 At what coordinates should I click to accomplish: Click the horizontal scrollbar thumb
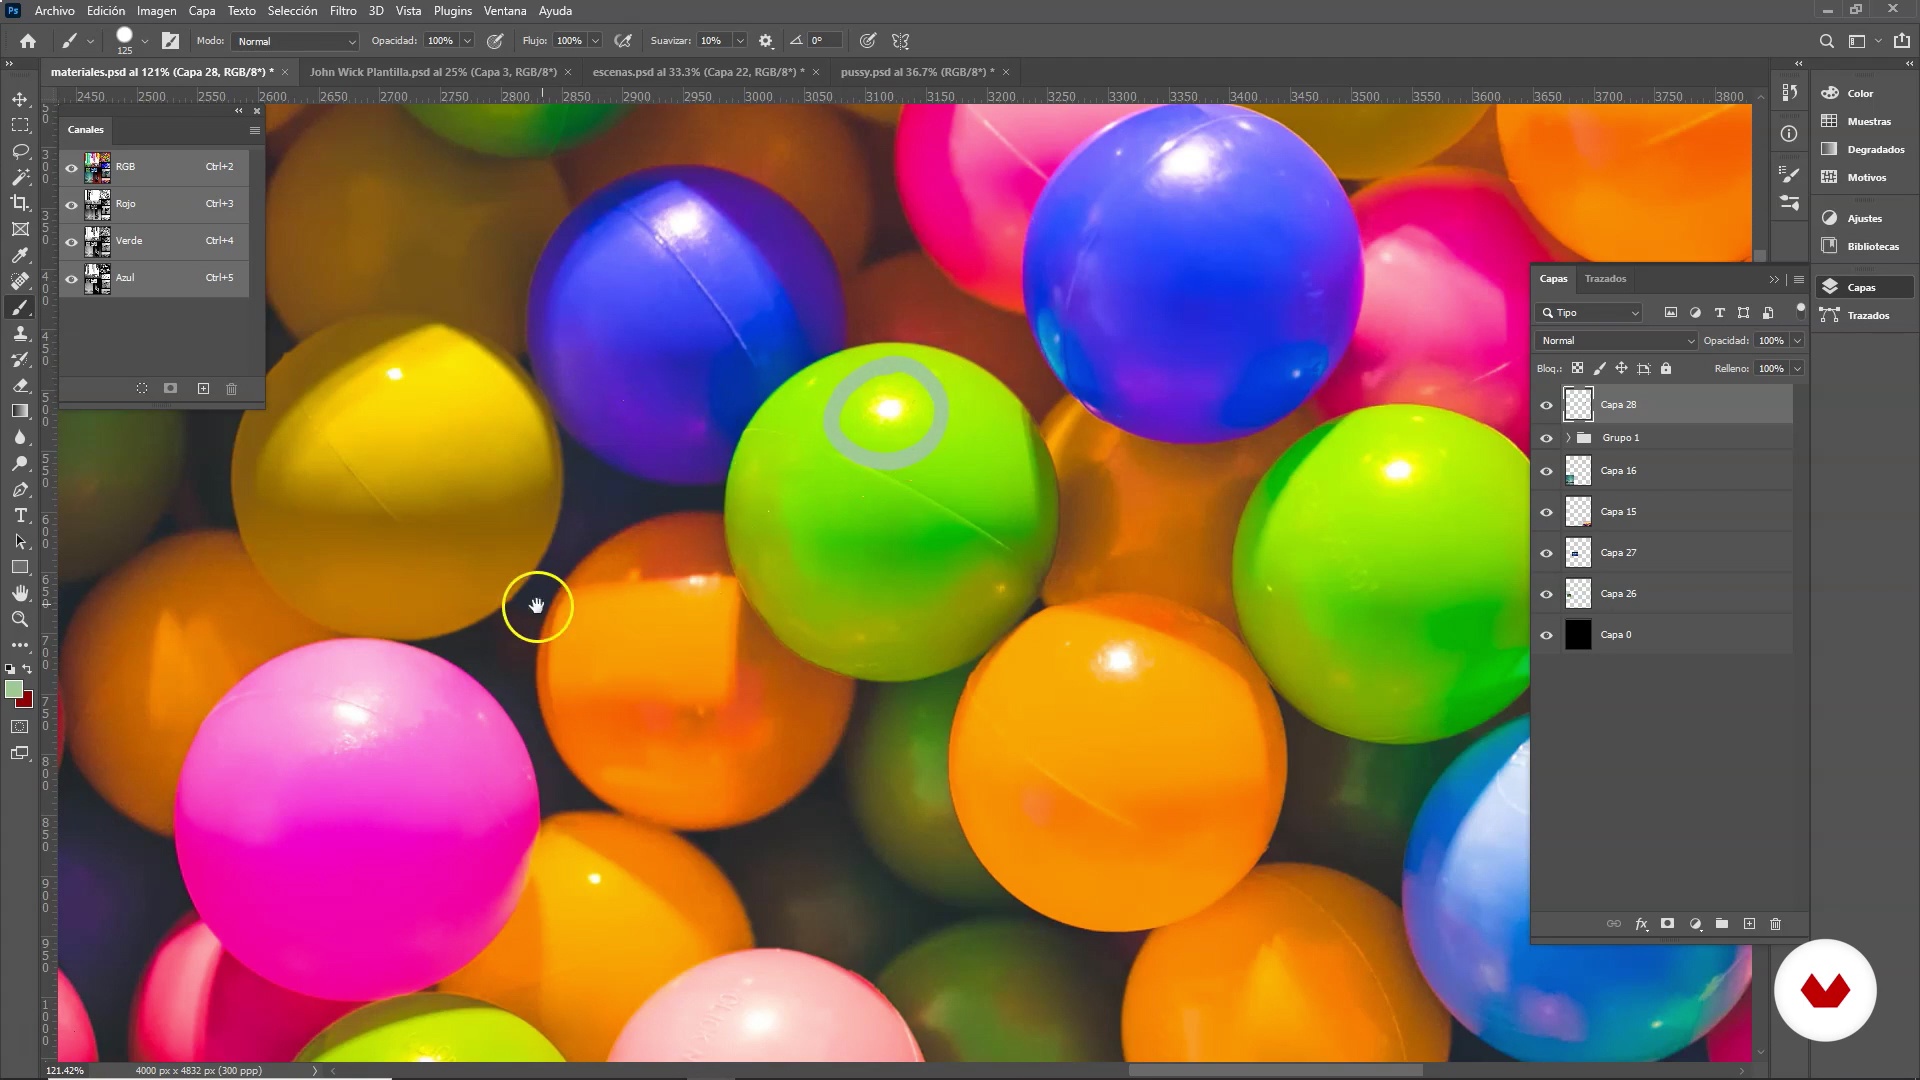(x=1275, y=1070)
